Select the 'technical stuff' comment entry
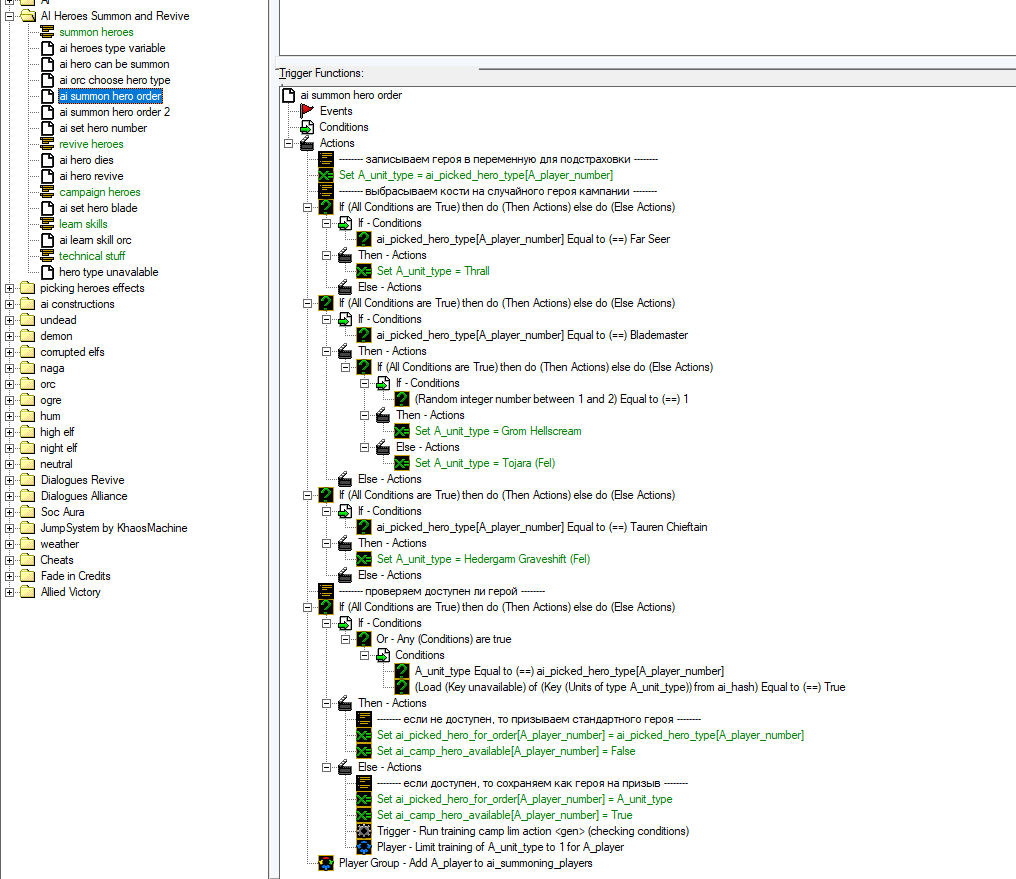The image size is (1016, 879). coord(92,256)
